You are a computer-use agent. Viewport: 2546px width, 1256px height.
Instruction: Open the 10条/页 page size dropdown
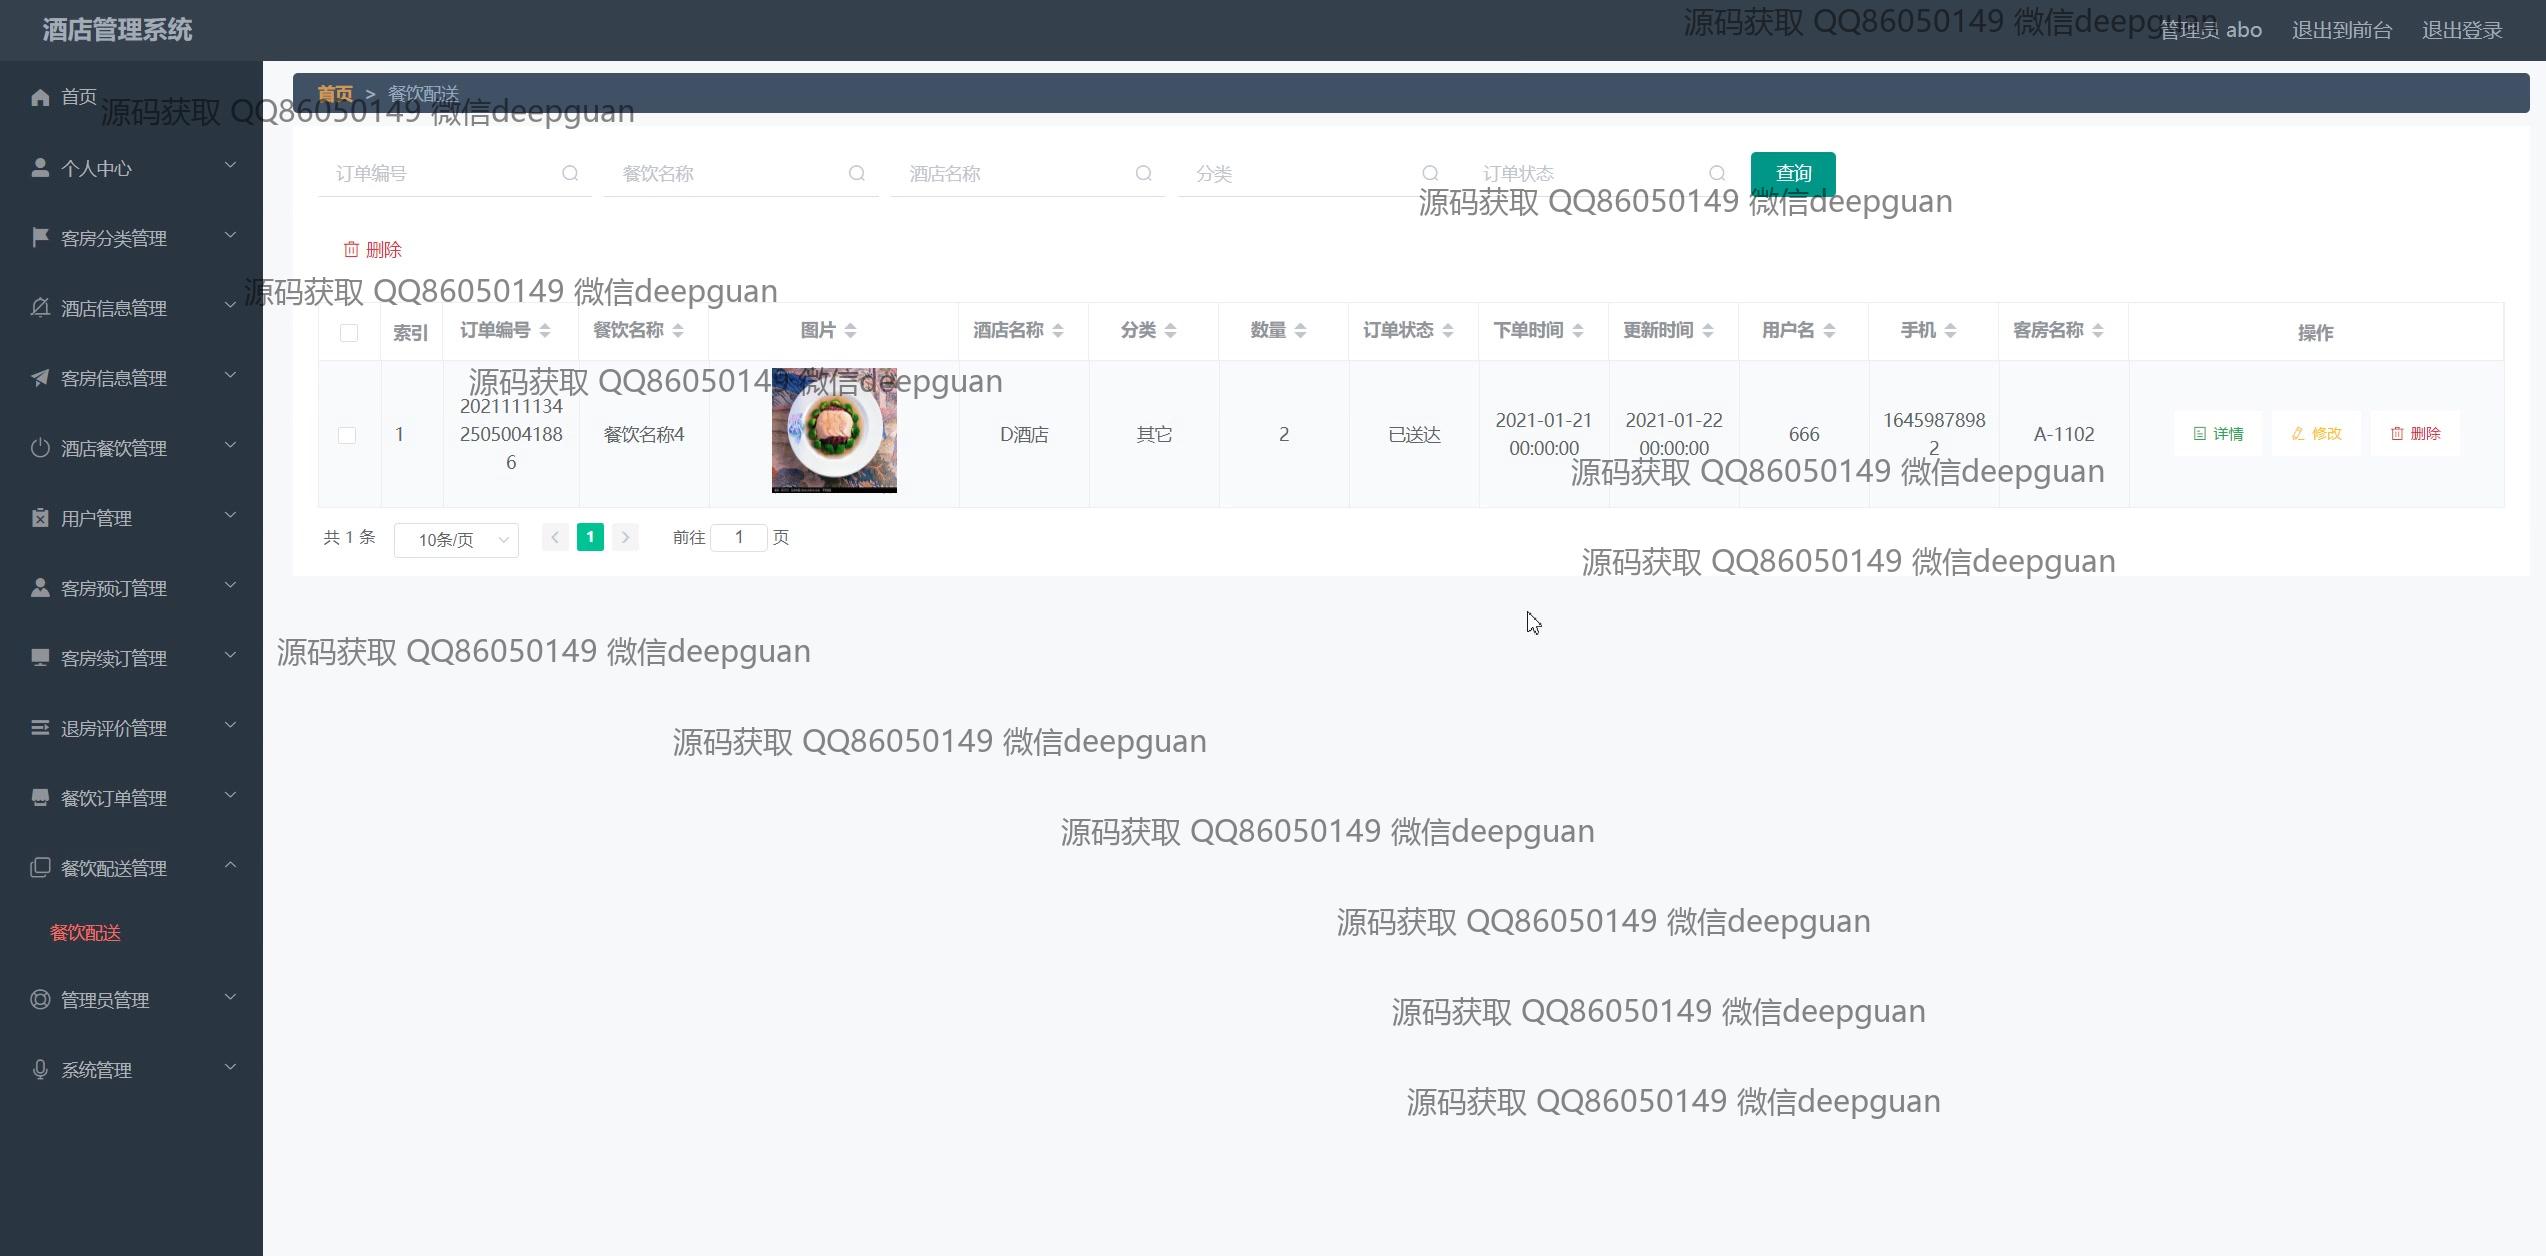pos(456,540)
